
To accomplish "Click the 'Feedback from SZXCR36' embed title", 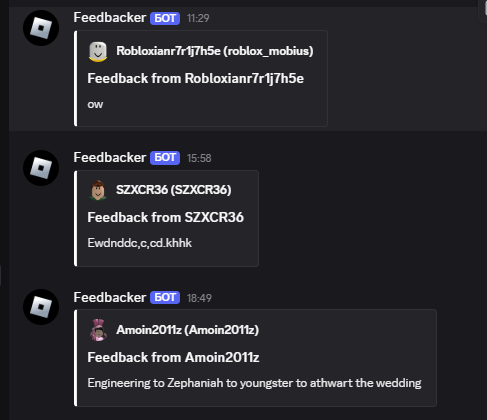I will 166,217.
